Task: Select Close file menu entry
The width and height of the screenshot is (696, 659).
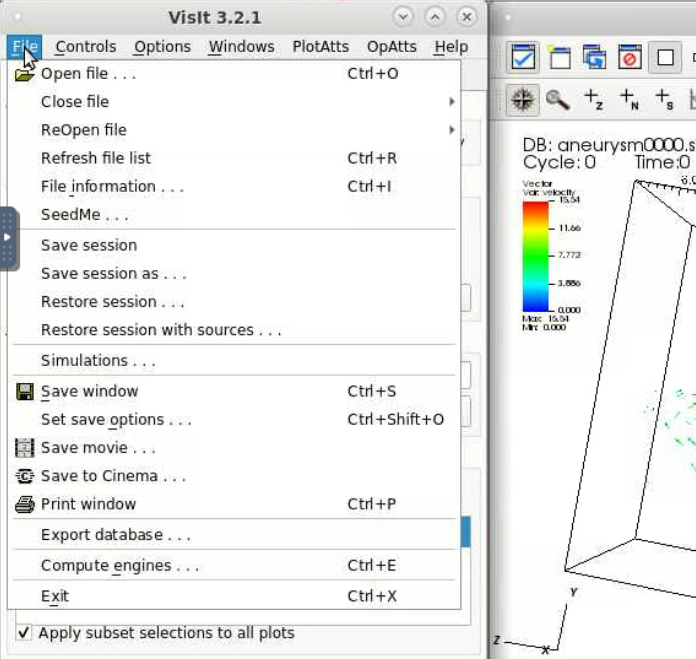Action: pos(234,102)
